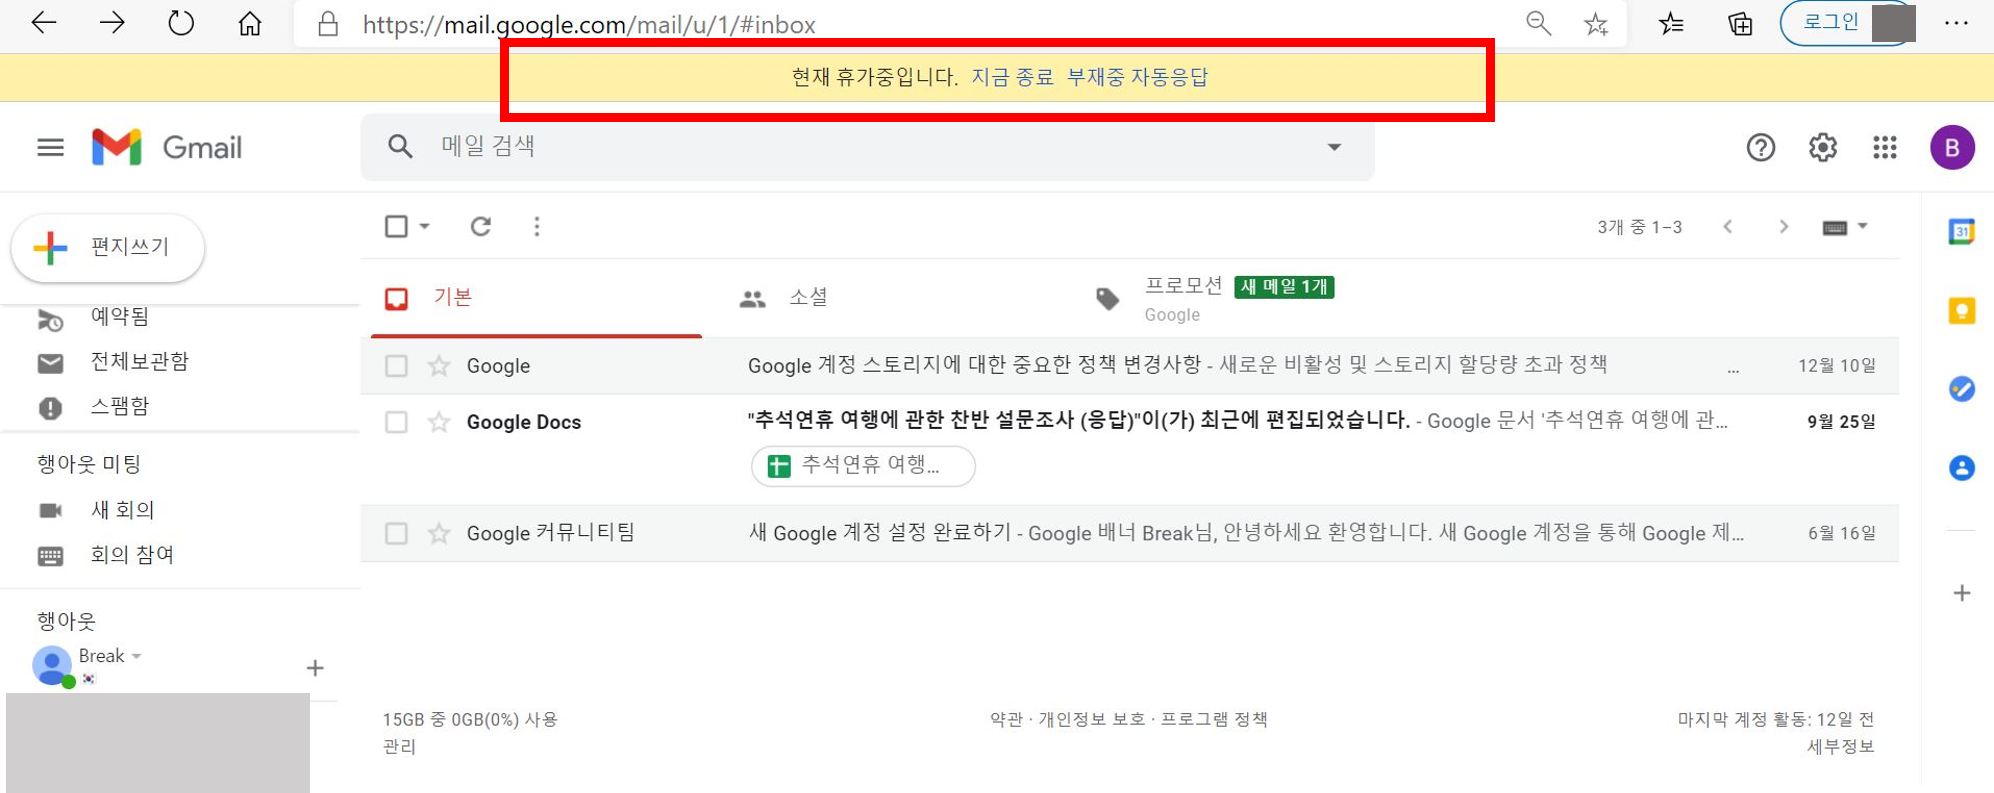Click the browser forward arrow
This screenshot has height=793, width=1994.
tap(112, 23)
